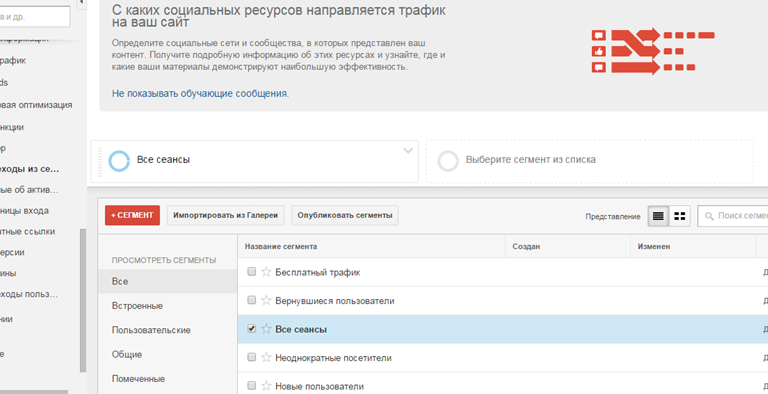Viewport: 768px width, 394px height.
Task: Open sidebar item 'ые об актив...'
Action: coord(29,190)
